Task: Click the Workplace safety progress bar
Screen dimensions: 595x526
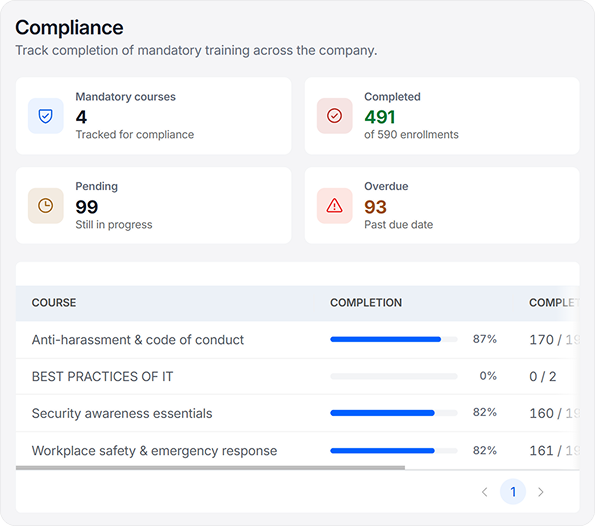Action: pos(394,450)
